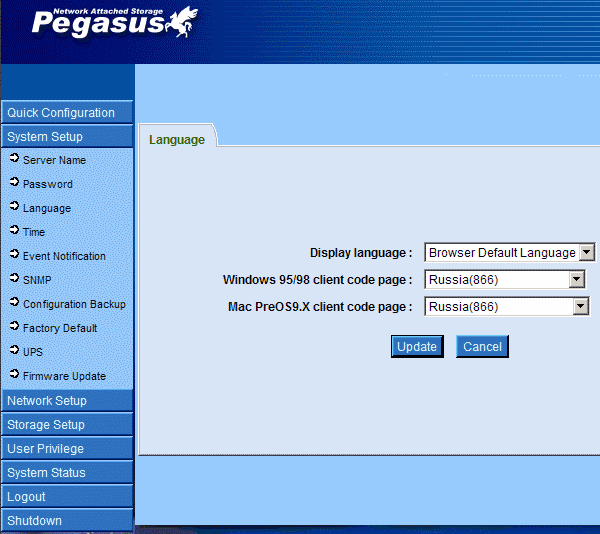
Task: Go to Configuration Backup page
Action: coord(74,304)
